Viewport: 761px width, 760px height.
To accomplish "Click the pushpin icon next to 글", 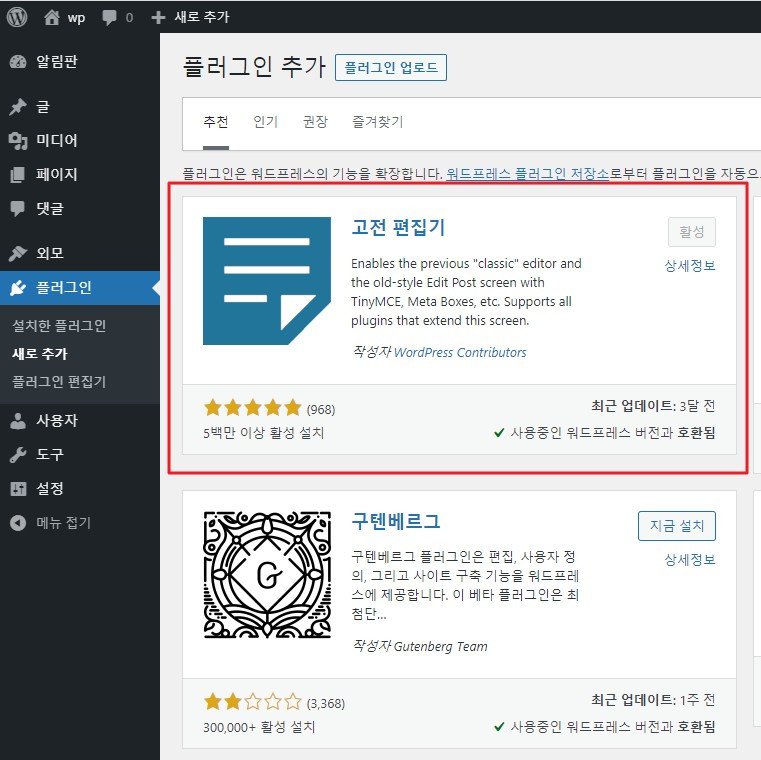I will pos(18,106).
